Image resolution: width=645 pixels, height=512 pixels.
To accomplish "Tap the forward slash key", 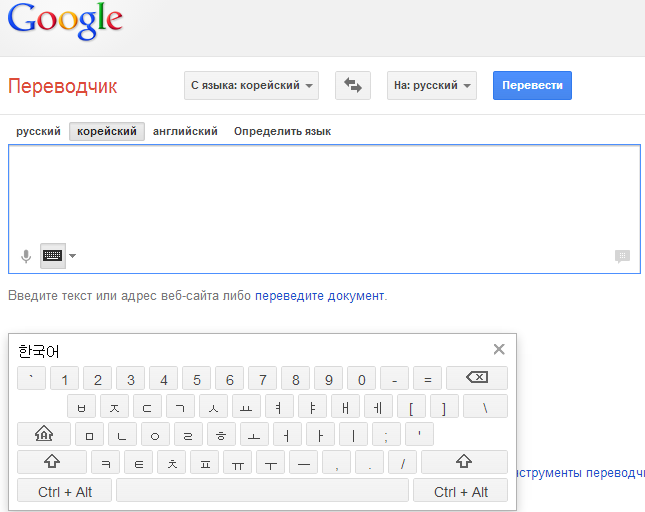I will (x=403, y=462).
